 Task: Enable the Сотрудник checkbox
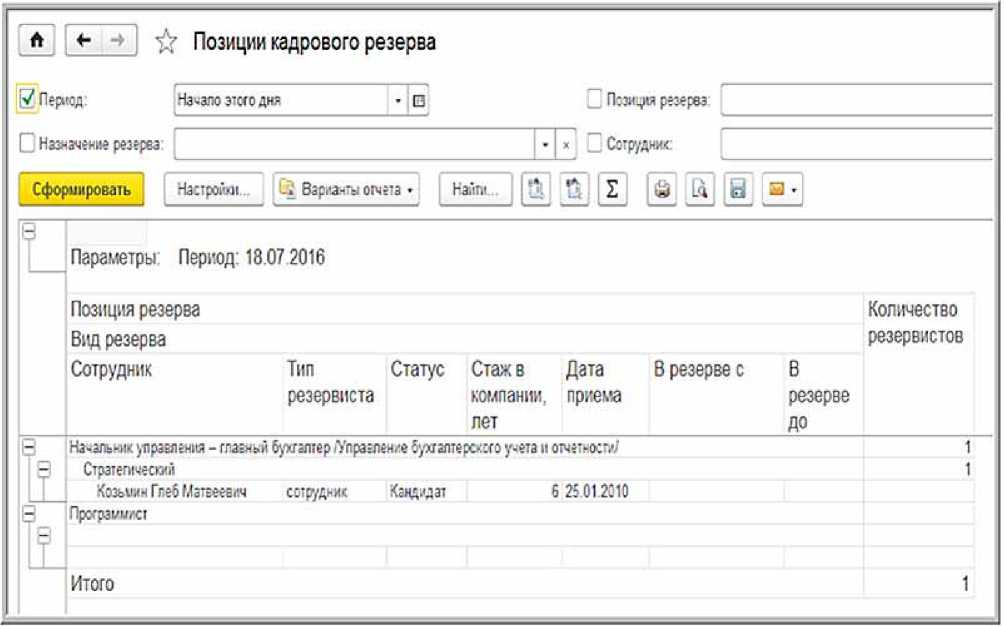[594, 143]
